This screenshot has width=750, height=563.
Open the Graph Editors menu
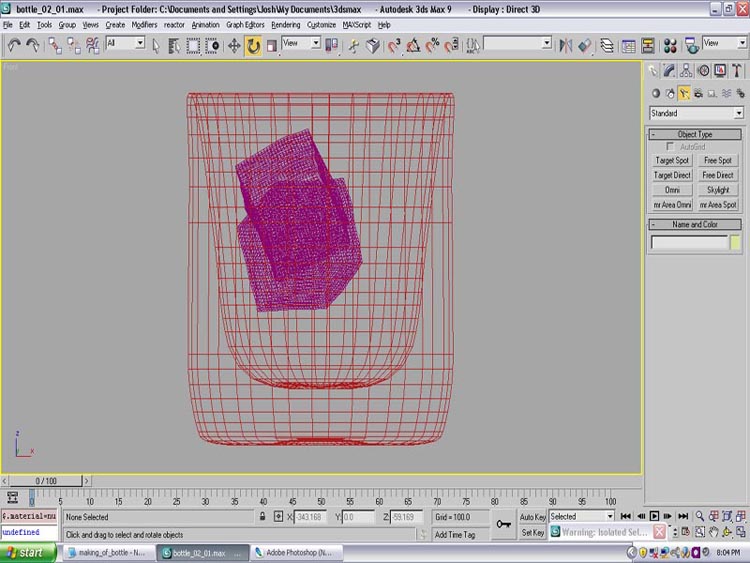pos(245,24)
